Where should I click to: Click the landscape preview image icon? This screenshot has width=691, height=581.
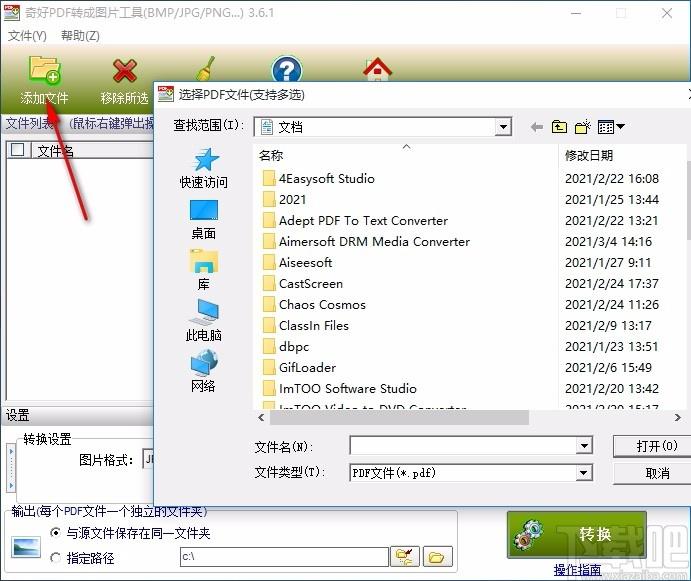(26, 547)
